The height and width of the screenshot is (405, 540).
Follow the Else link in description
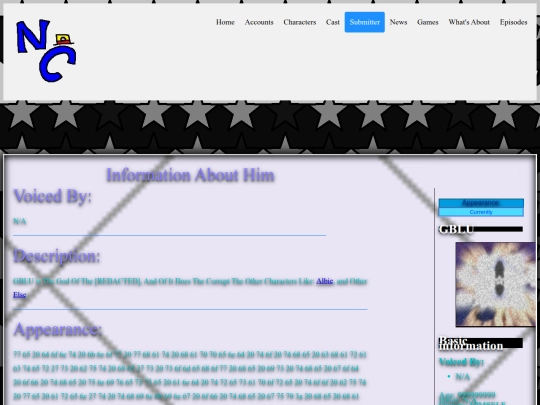pyautogui.click(x=20, y=295)
